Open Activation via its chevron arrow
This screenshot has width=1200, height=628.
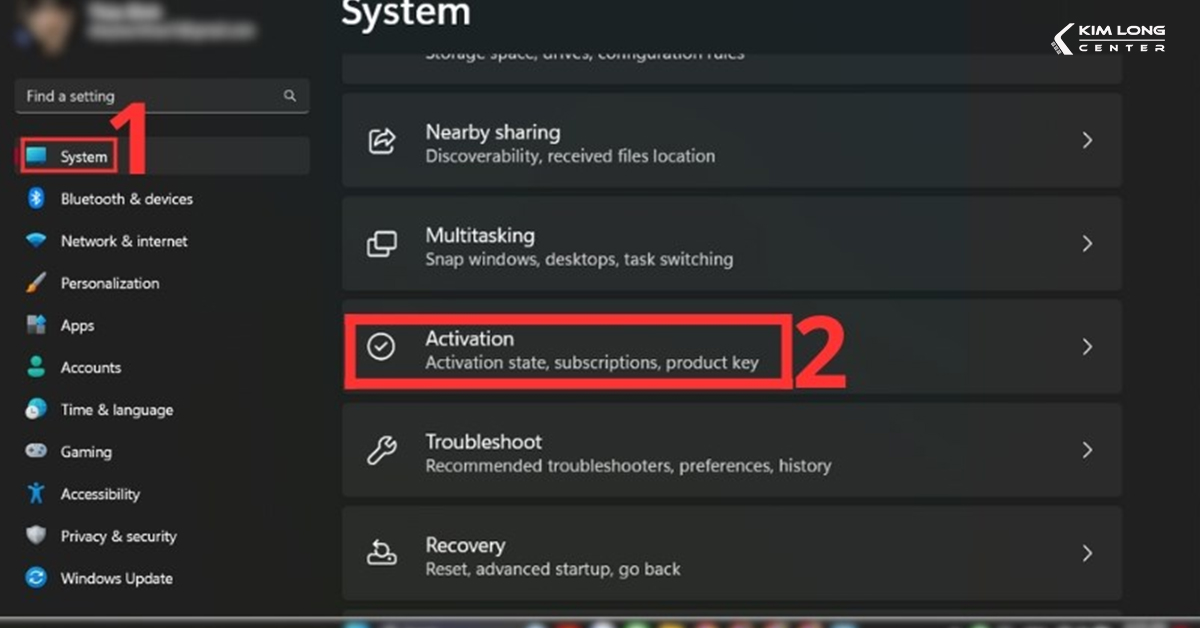[x=1087, y=347]
